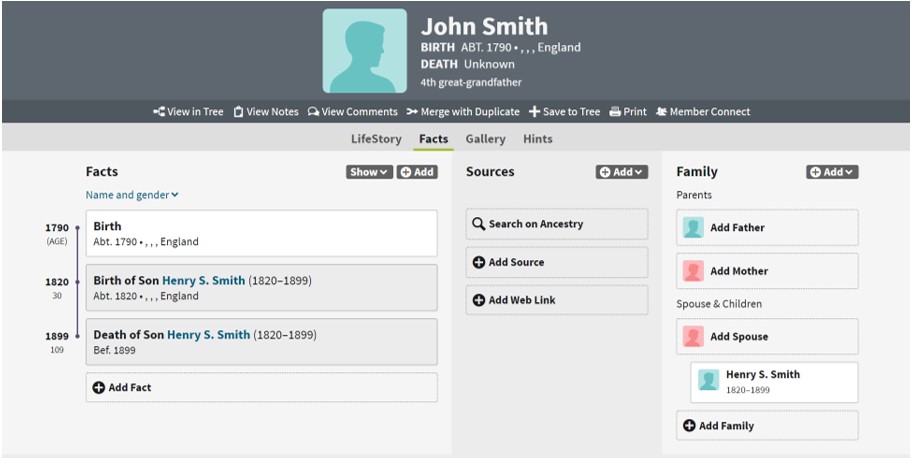Switch to the LifeStory tab
914x460 pixels.
coord(376,139)
